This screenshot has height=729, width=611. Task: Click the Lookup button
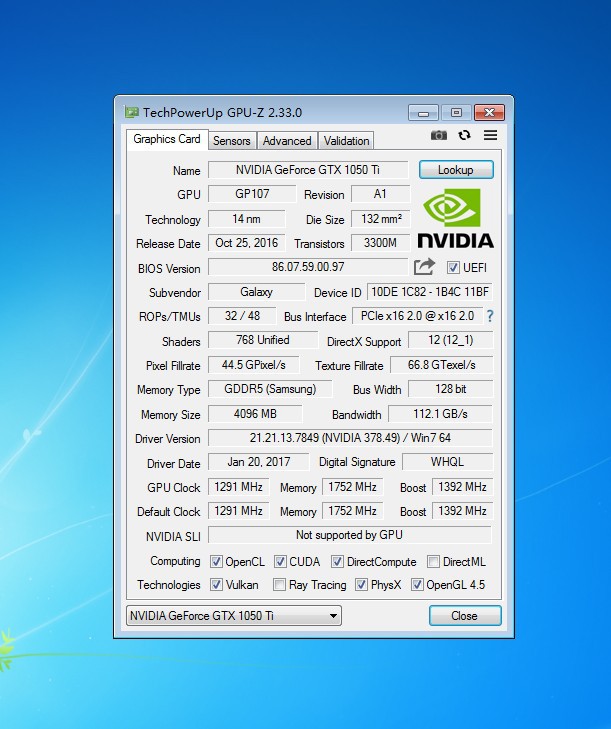(x=456, y=170)
